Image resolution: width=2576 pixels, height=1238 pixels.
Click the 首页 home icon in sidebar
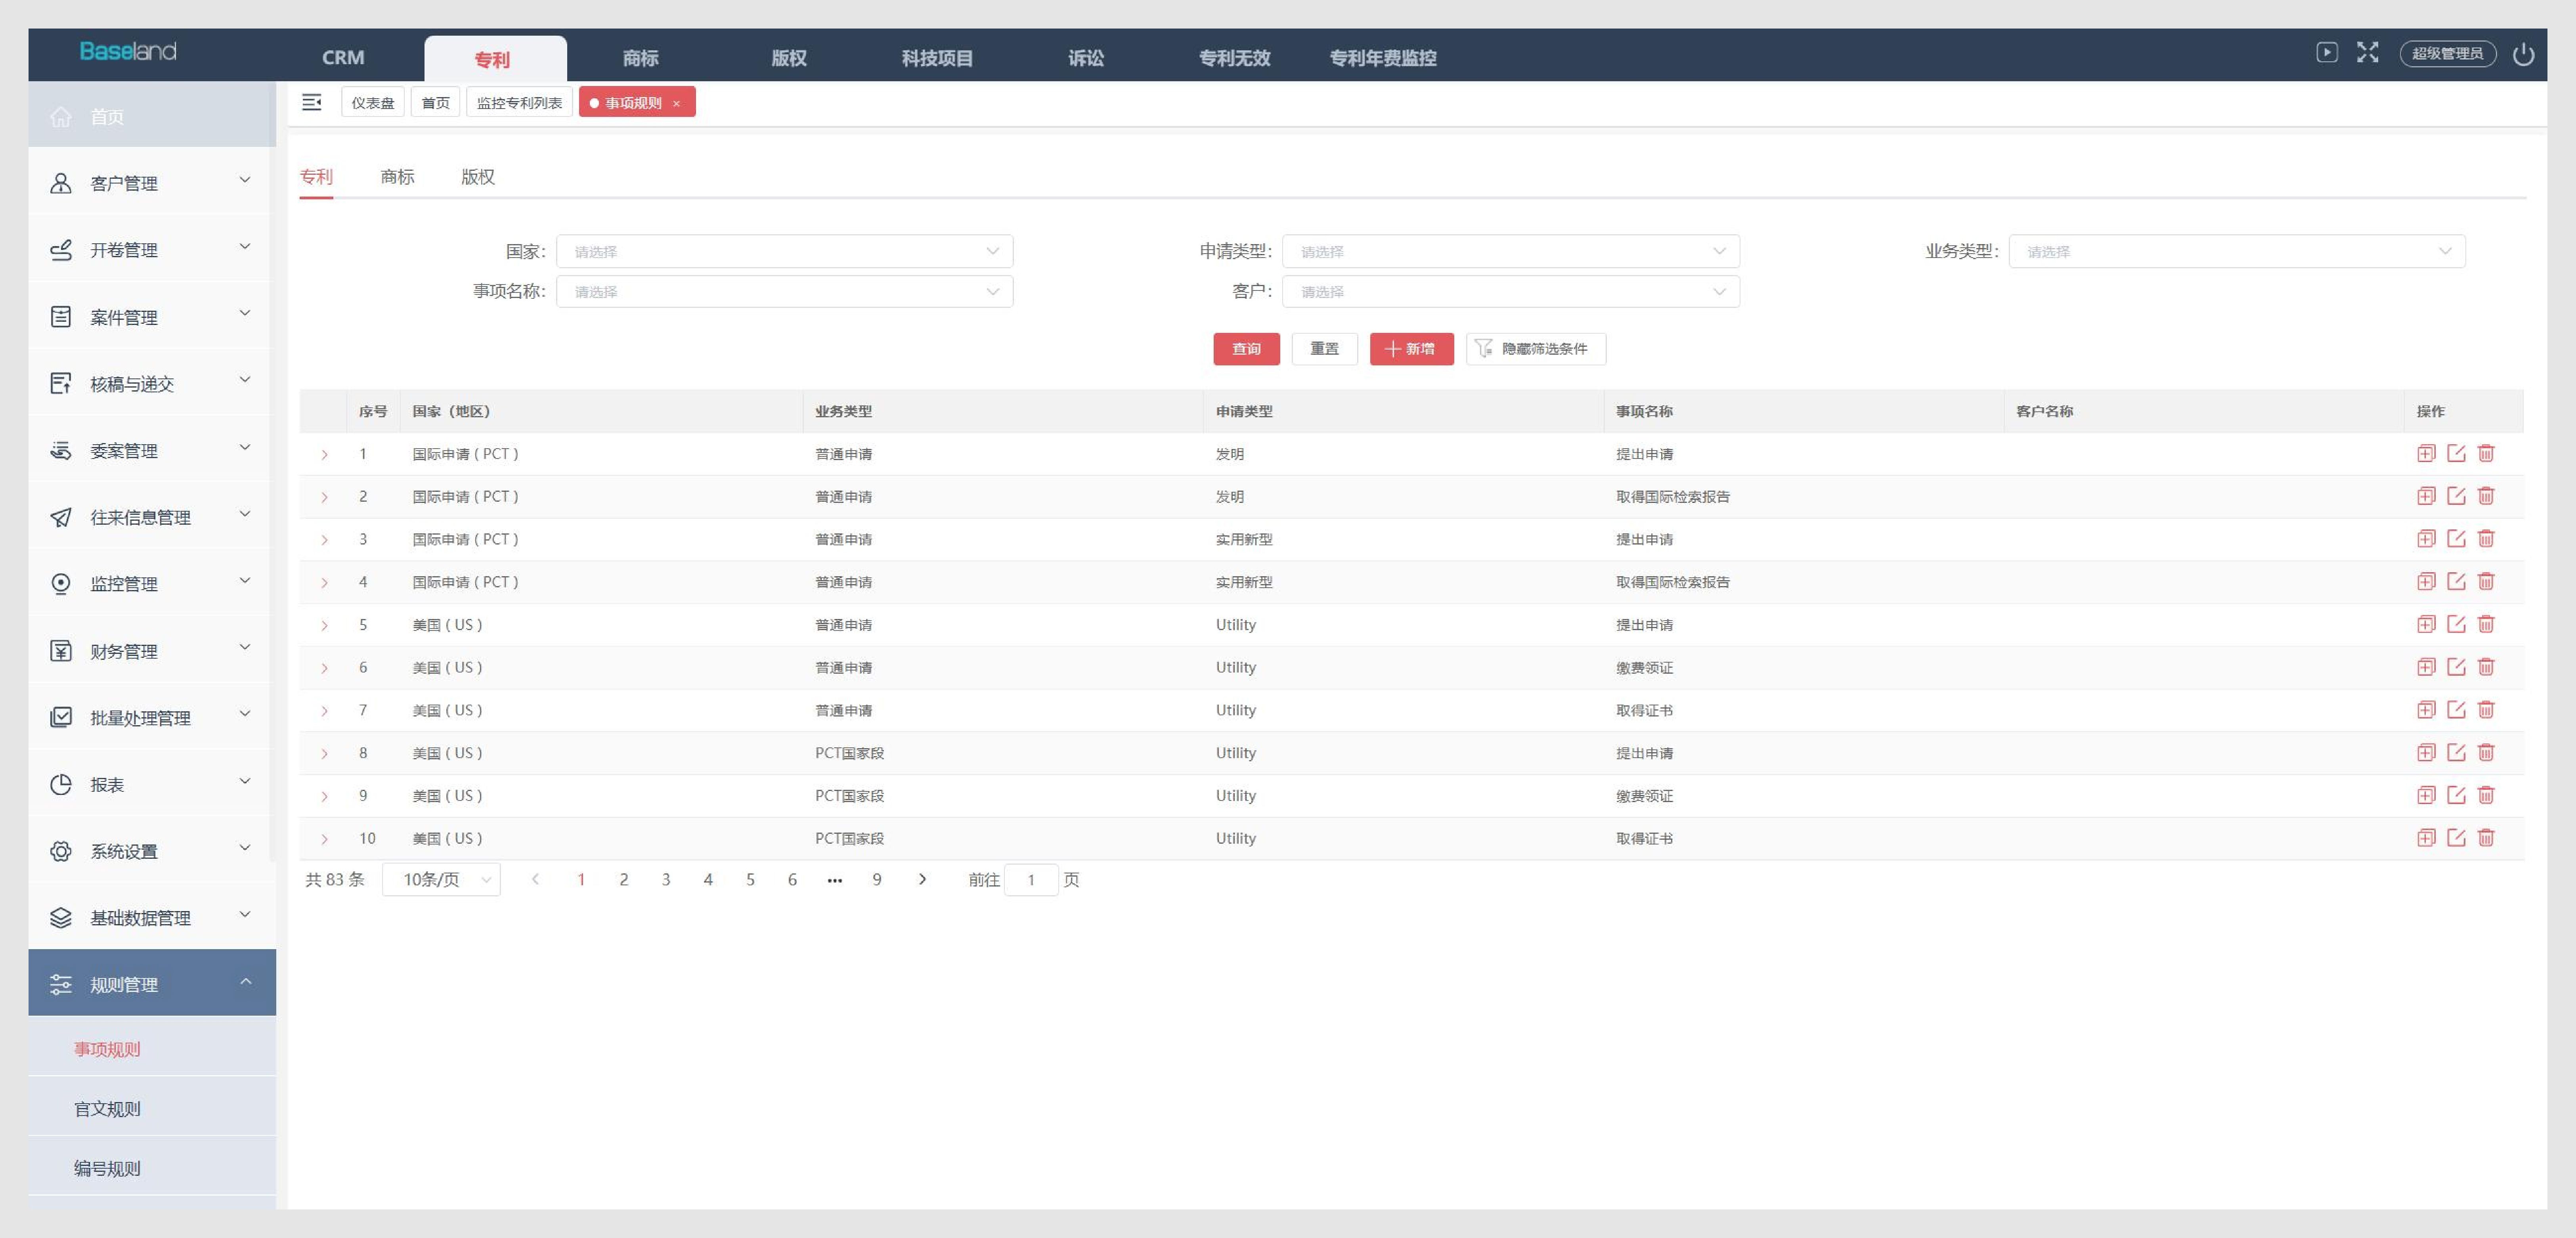[x=61, y=117]
